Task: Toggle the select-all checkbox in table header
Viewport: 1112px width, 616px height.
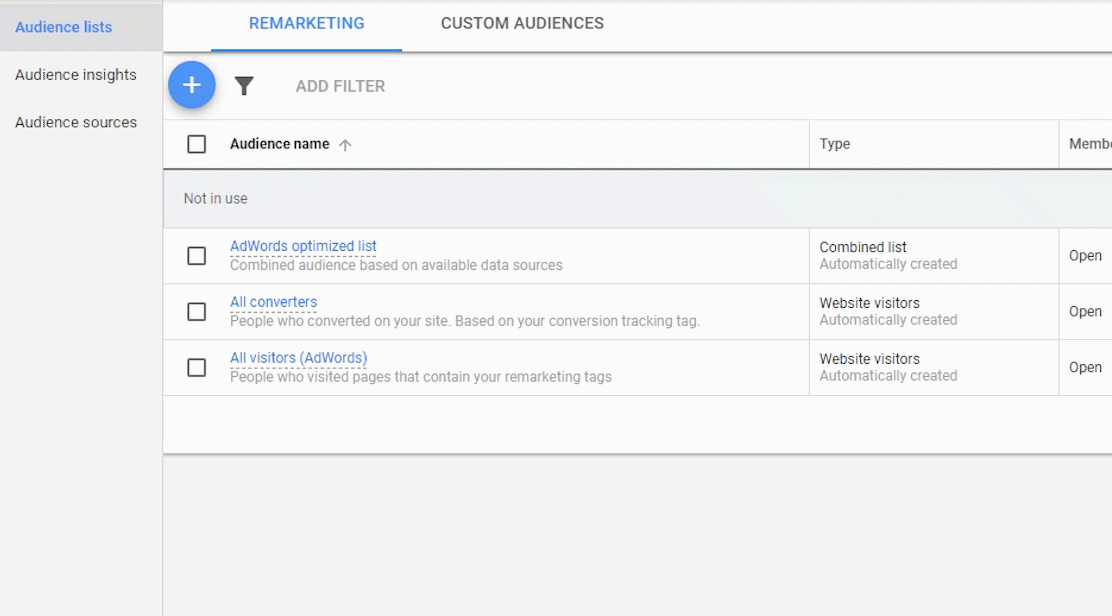Action: click(197, 144)
